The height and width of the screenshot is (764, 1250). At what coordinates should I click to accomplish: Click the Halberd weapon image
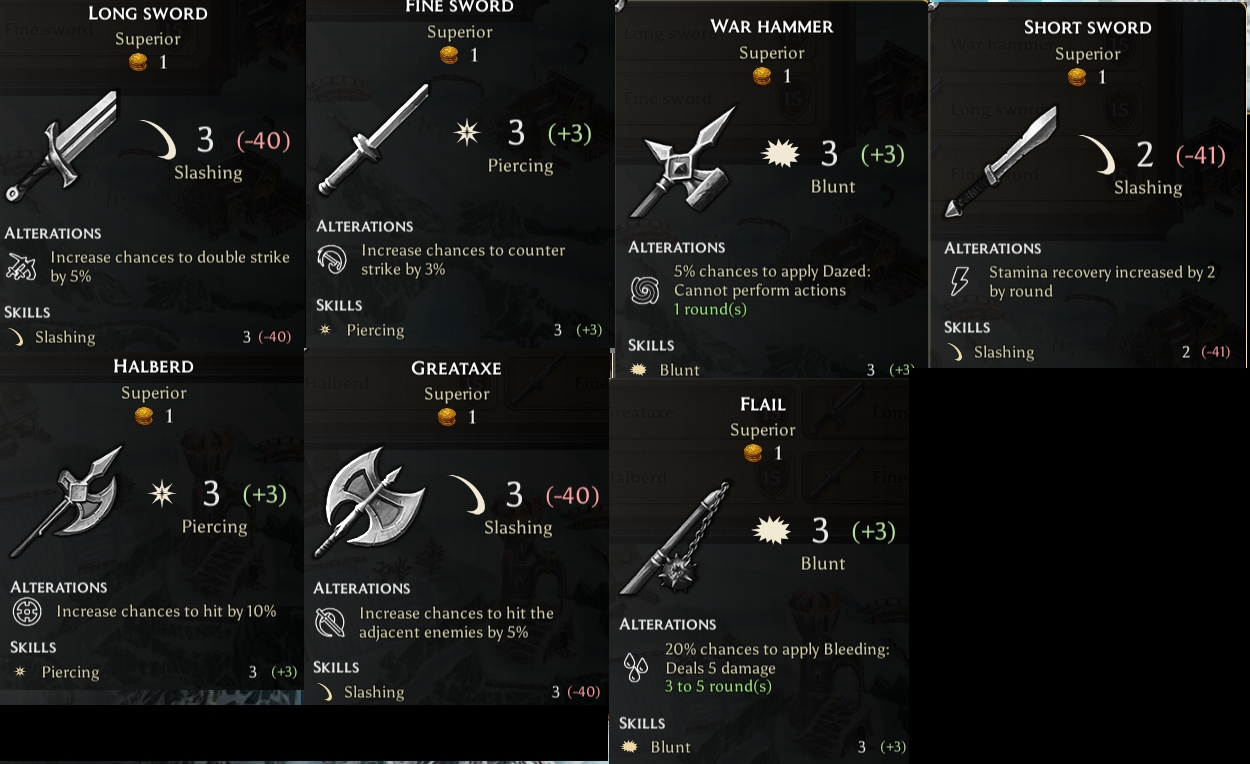(x=67, y=500)
